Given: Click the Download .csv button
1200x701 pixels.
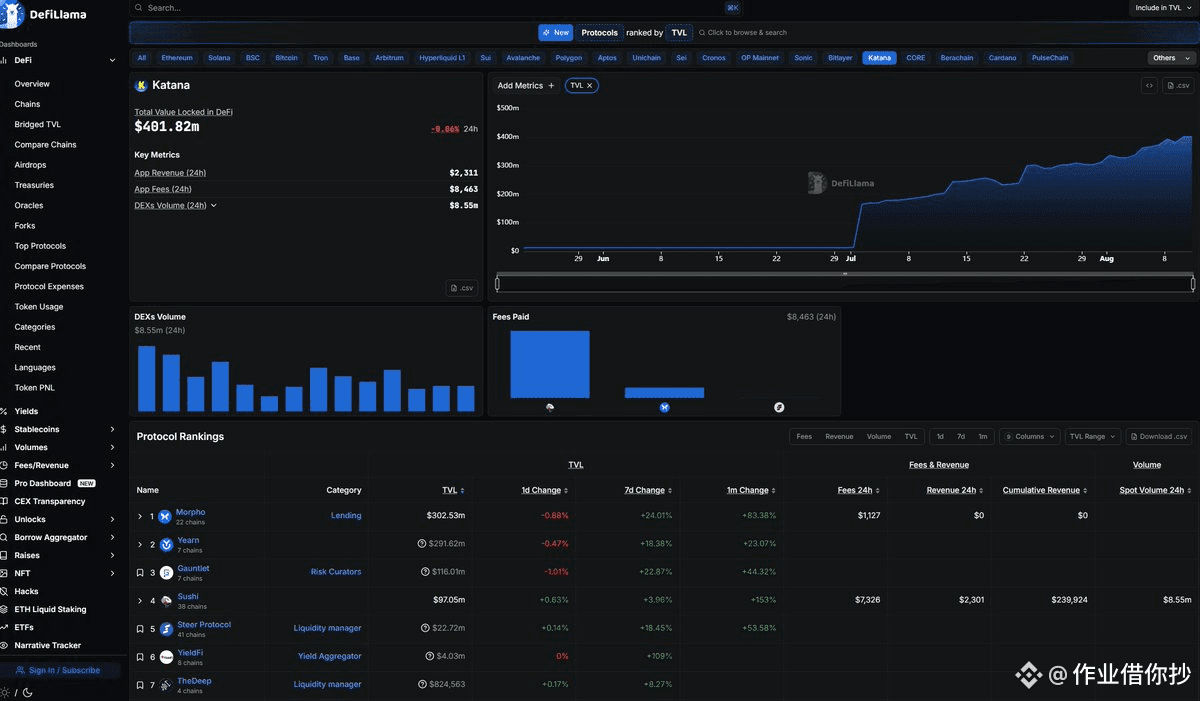Looking at the screenshot, I should click(x=1159, y=437).
